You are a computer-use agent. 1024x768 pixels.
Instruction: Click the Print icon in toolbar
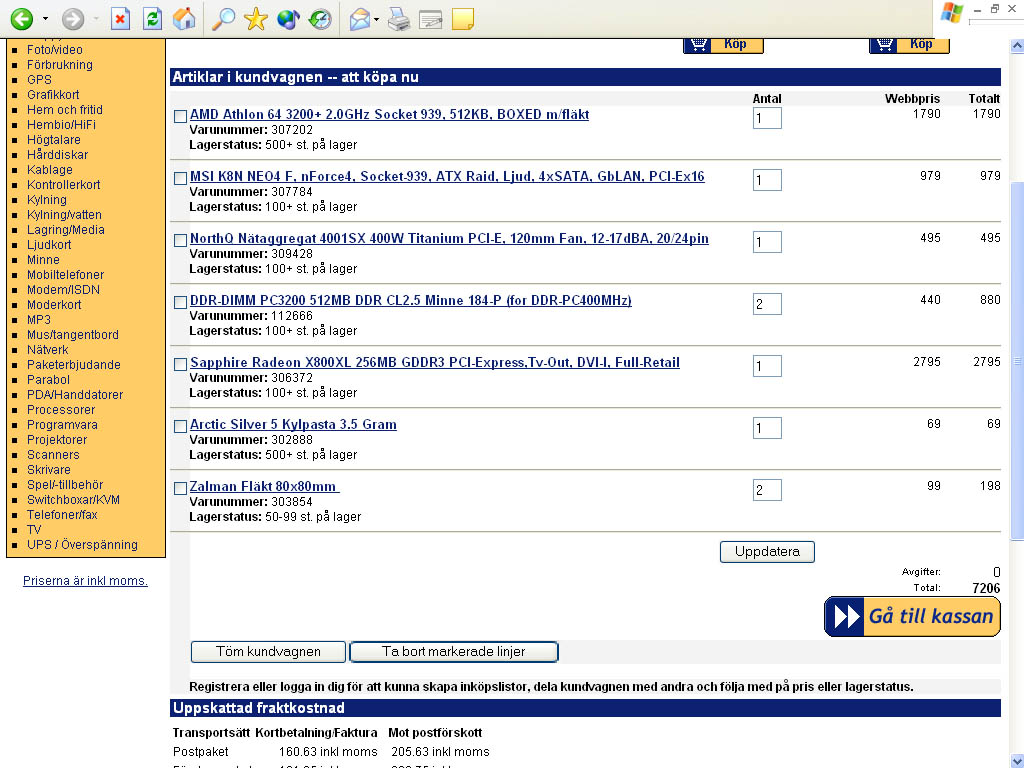pos(399,19)
